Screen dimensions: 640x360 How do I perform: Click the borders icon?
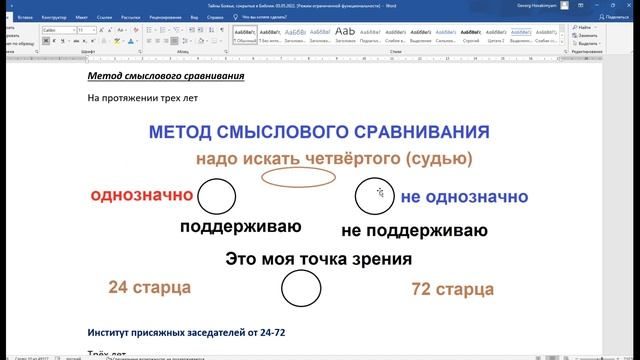click(214, 41)
